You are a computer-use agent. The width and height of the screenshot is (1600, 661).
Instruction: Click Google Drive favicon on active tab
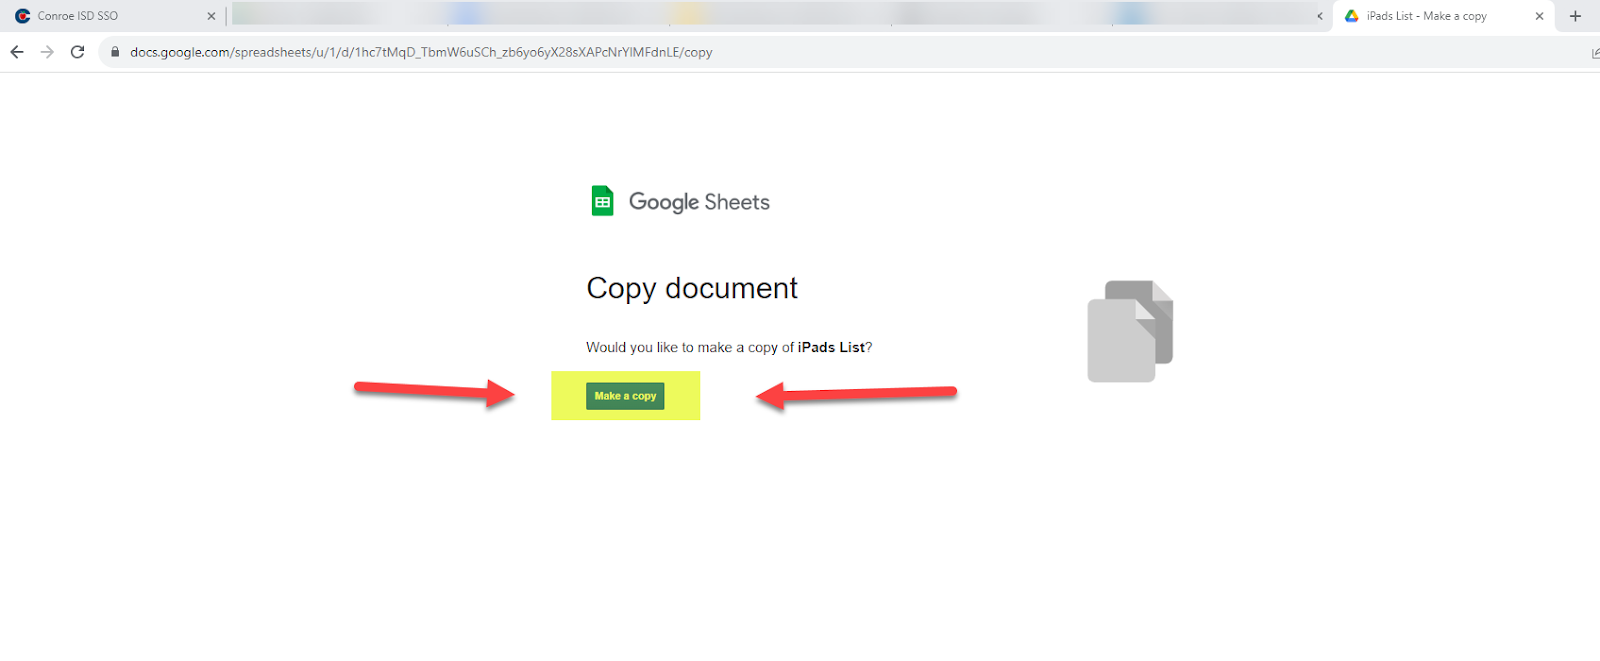[x=1352, y=16]
